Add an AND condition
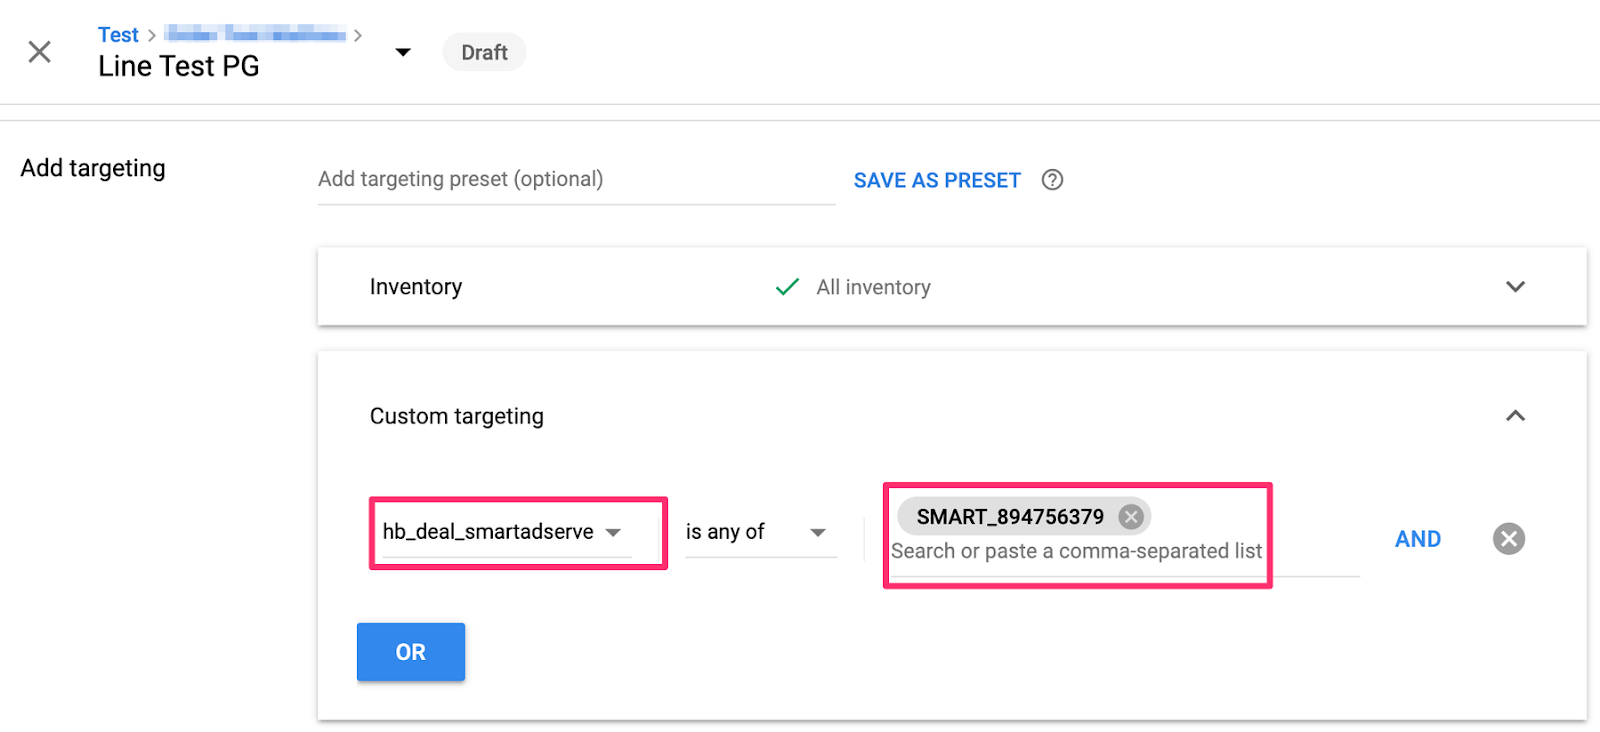The width and height of the screenshot is (1600, 732). (x=1417, y=539)
